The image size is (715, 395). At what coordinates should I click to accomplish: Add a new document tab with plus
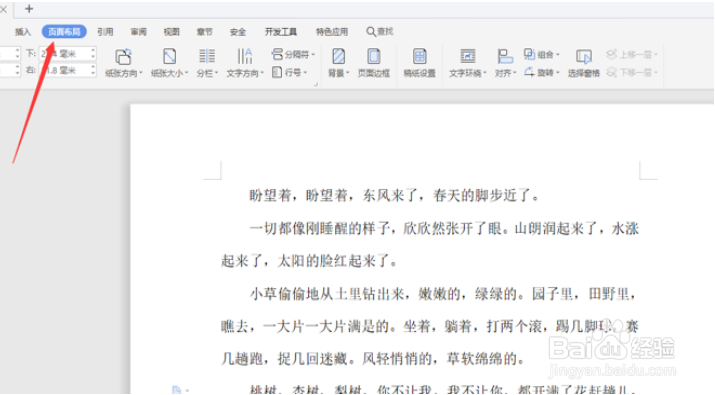29,9
